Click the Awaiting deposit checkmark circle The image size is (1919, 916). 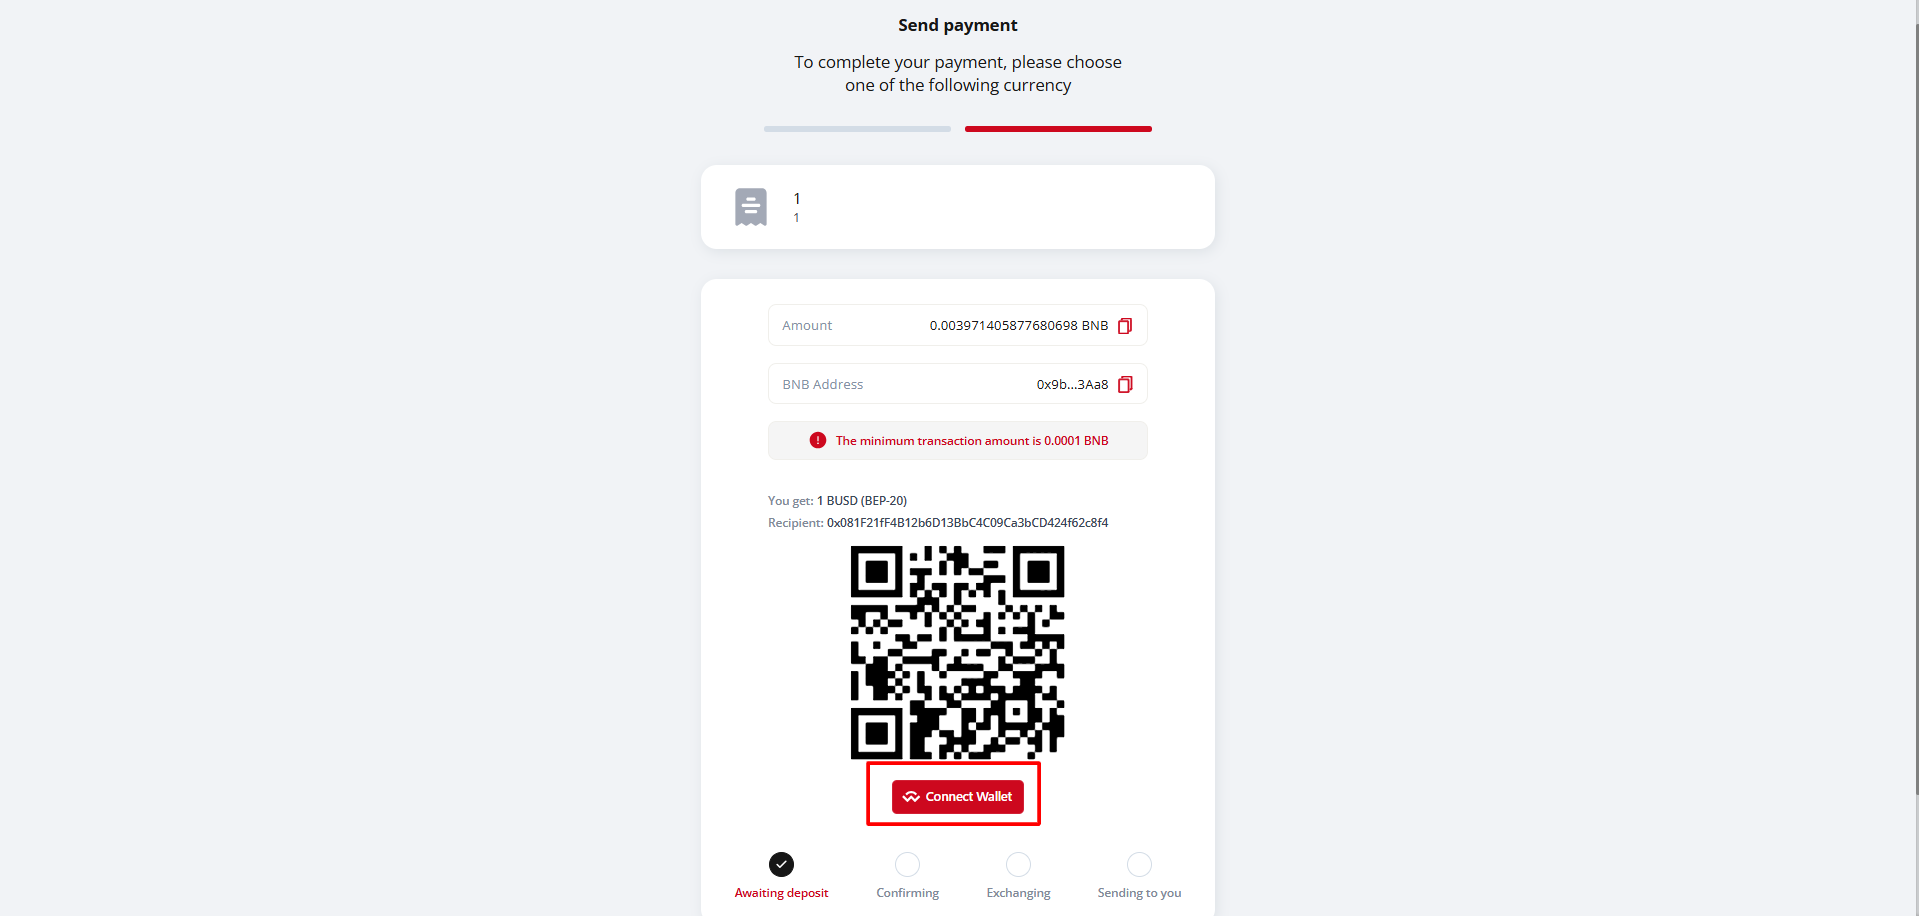(781, 864)
